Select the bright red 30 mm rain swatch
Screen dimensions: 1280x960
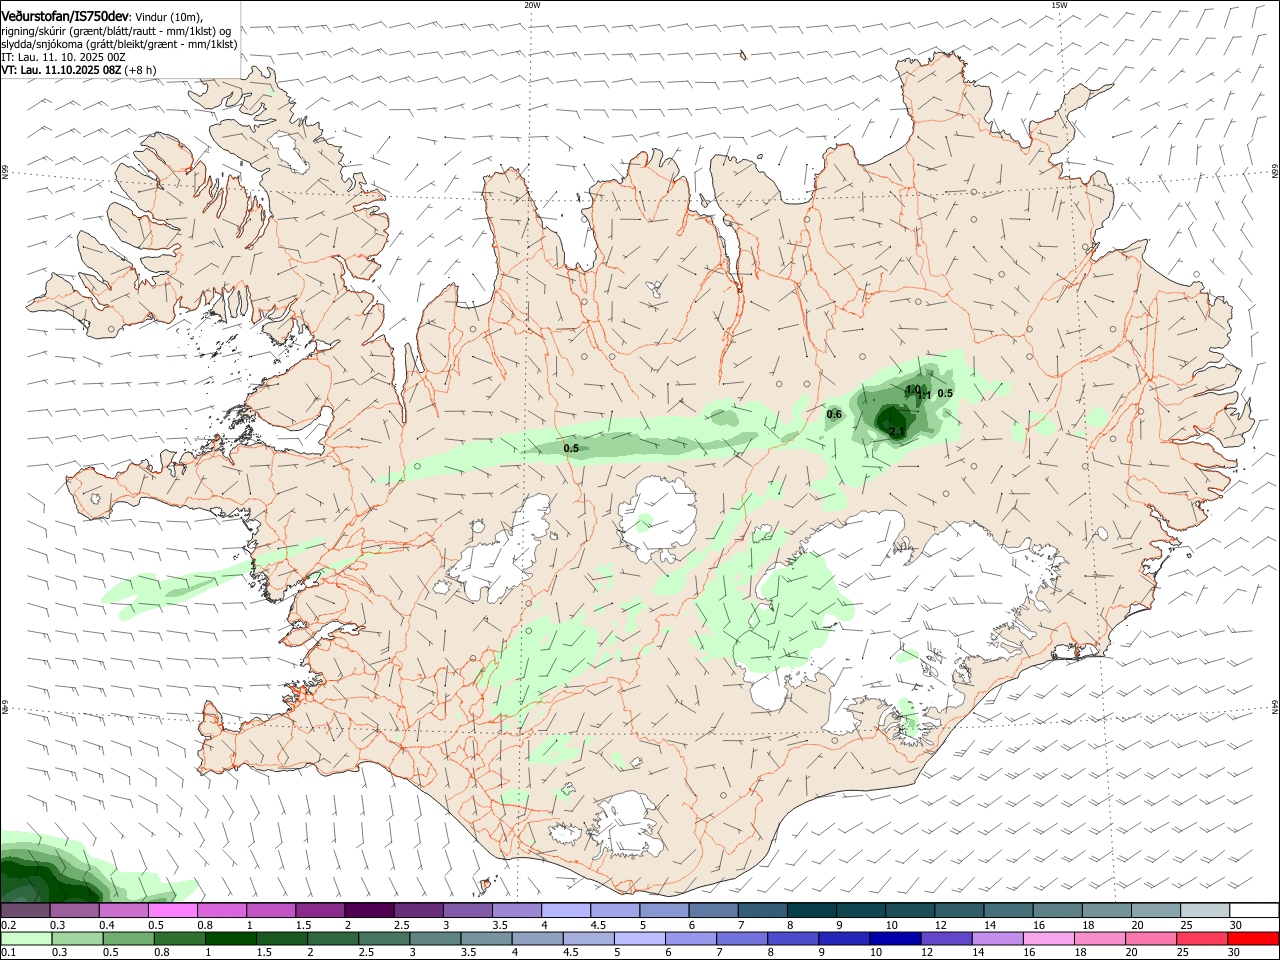(x=1252, y=938)
